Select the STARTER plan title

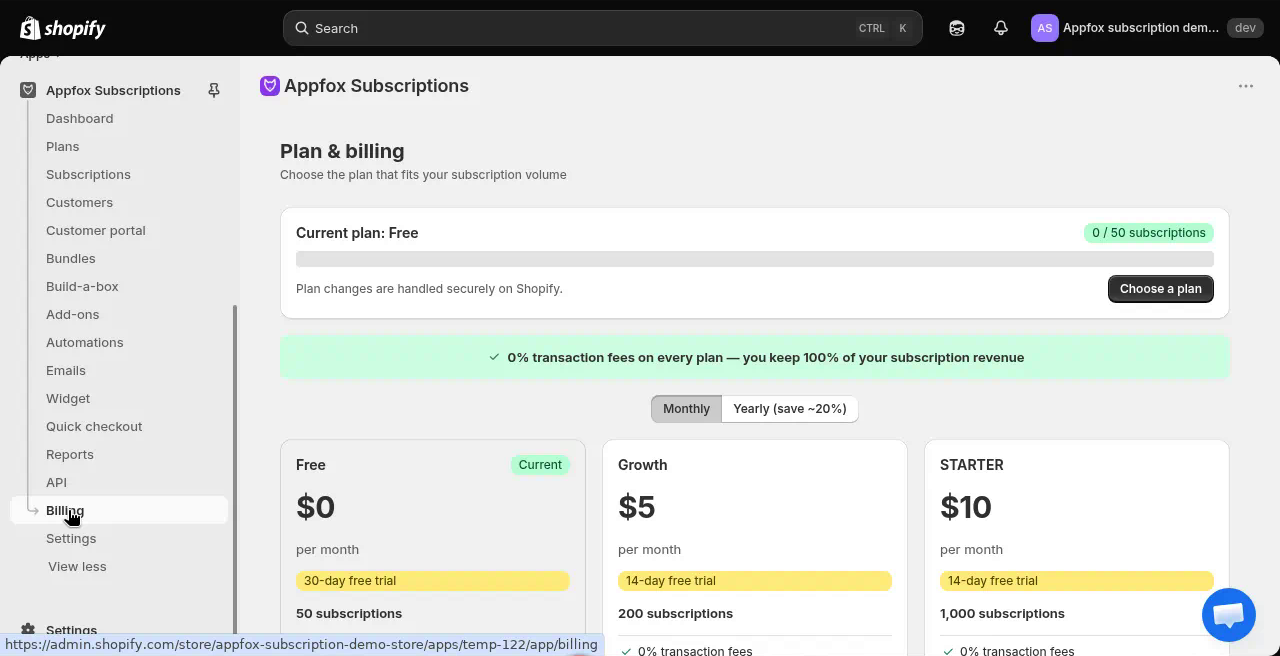click(x=972, y=465)
